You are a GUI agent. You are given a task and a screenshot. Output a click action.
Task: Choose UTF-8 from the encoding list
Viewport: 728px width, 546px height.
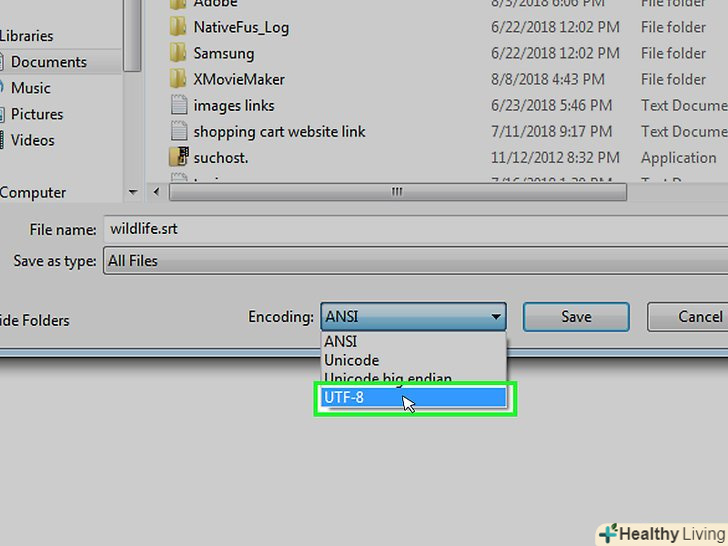414,397
